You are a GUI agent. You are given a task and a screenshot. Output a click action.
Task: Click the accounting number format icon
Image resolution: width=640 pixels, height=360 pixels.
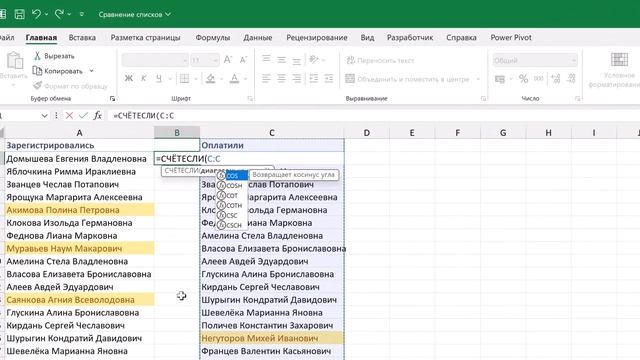tap(500, 79)
